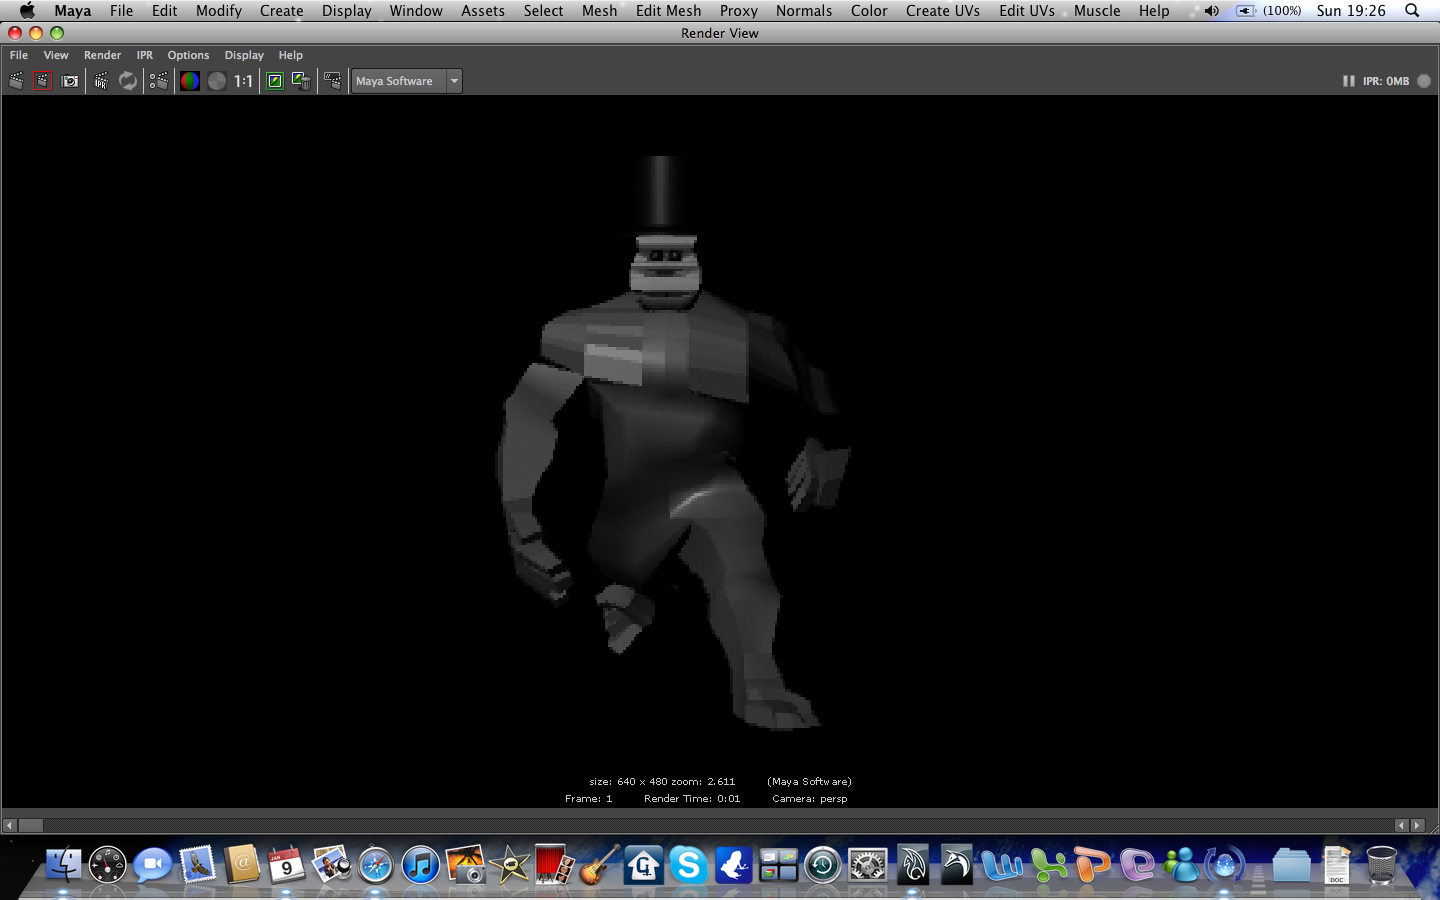1440x900 pixels.
Task: Open the Render View Display menu
Action: click(x=244, y=55)
